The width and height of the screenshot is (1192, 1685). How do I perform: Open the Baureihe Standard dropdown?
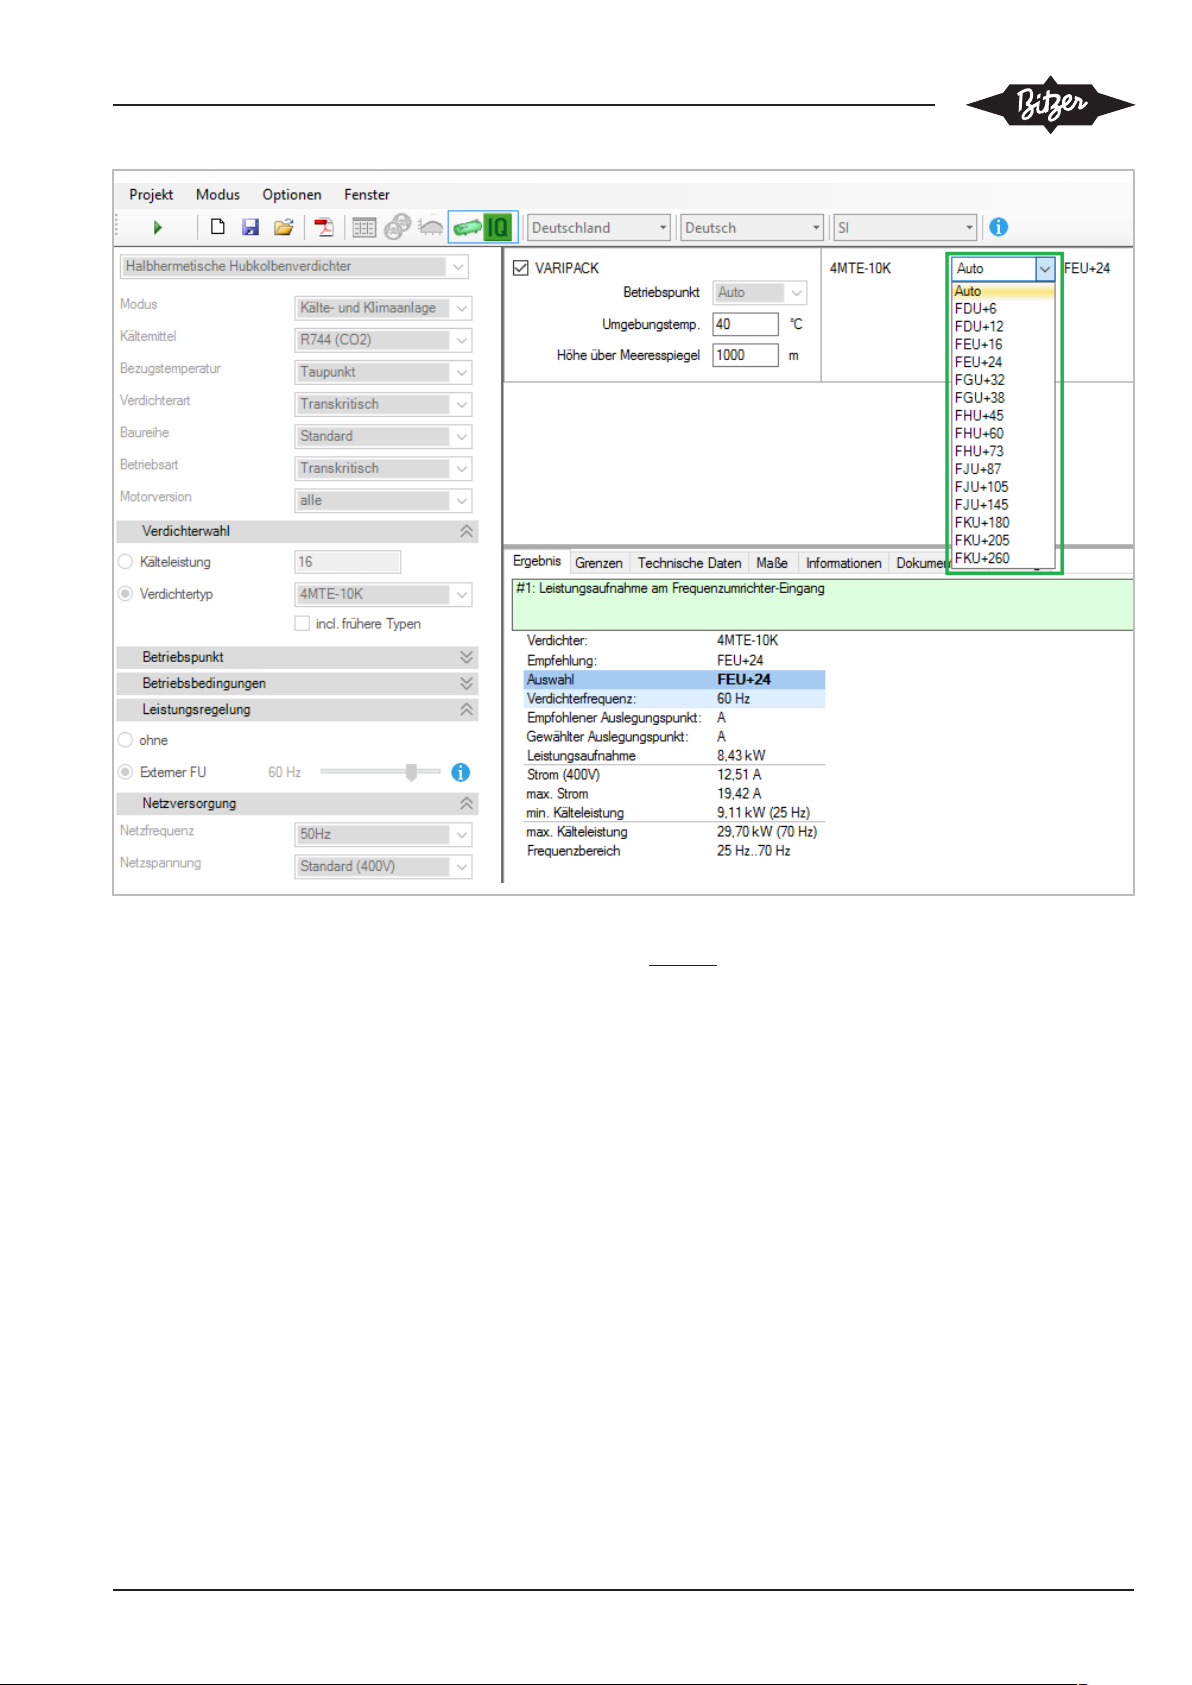383,436
